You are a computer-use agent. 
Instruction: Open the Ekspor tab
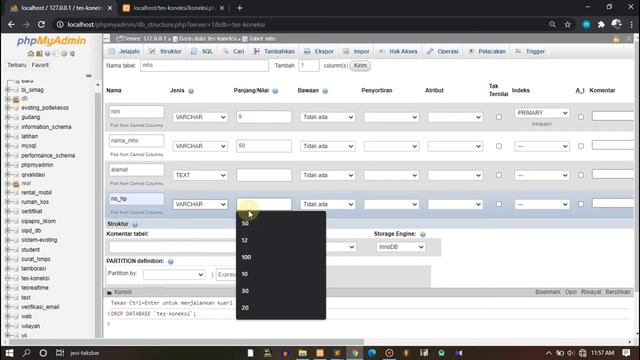point(319,51)
